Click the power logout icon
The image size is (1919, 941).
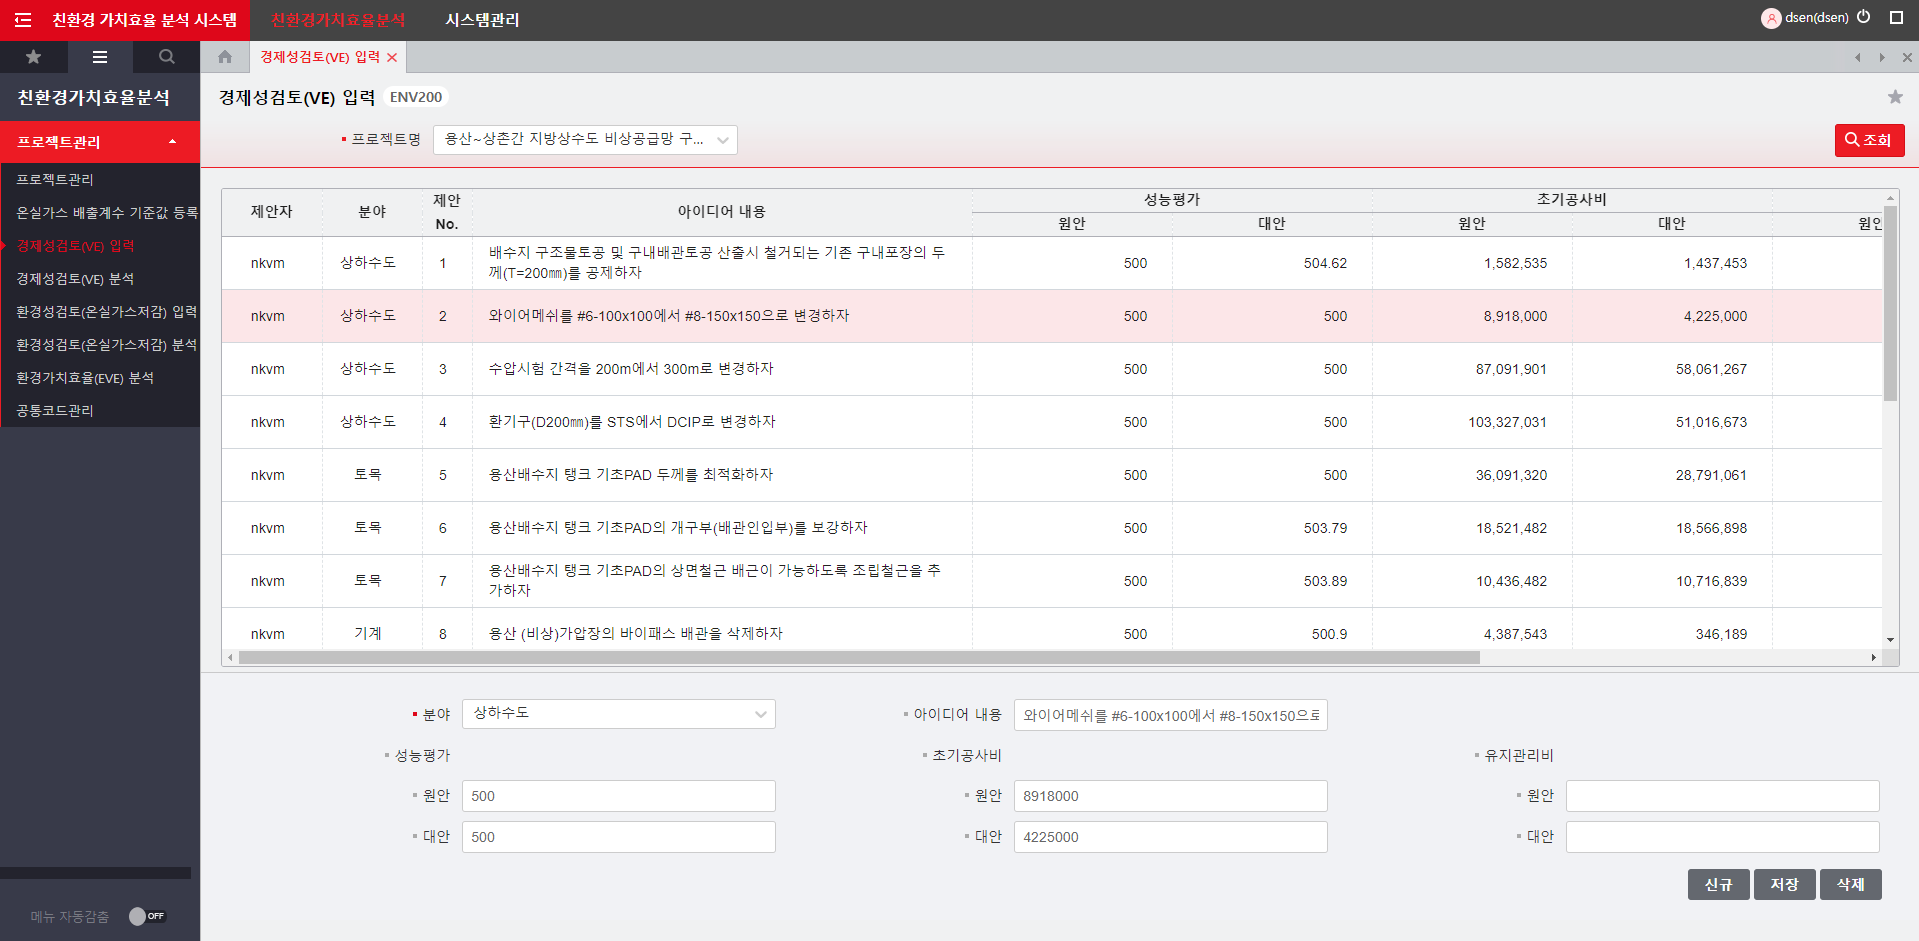(x=1864, y=17)
